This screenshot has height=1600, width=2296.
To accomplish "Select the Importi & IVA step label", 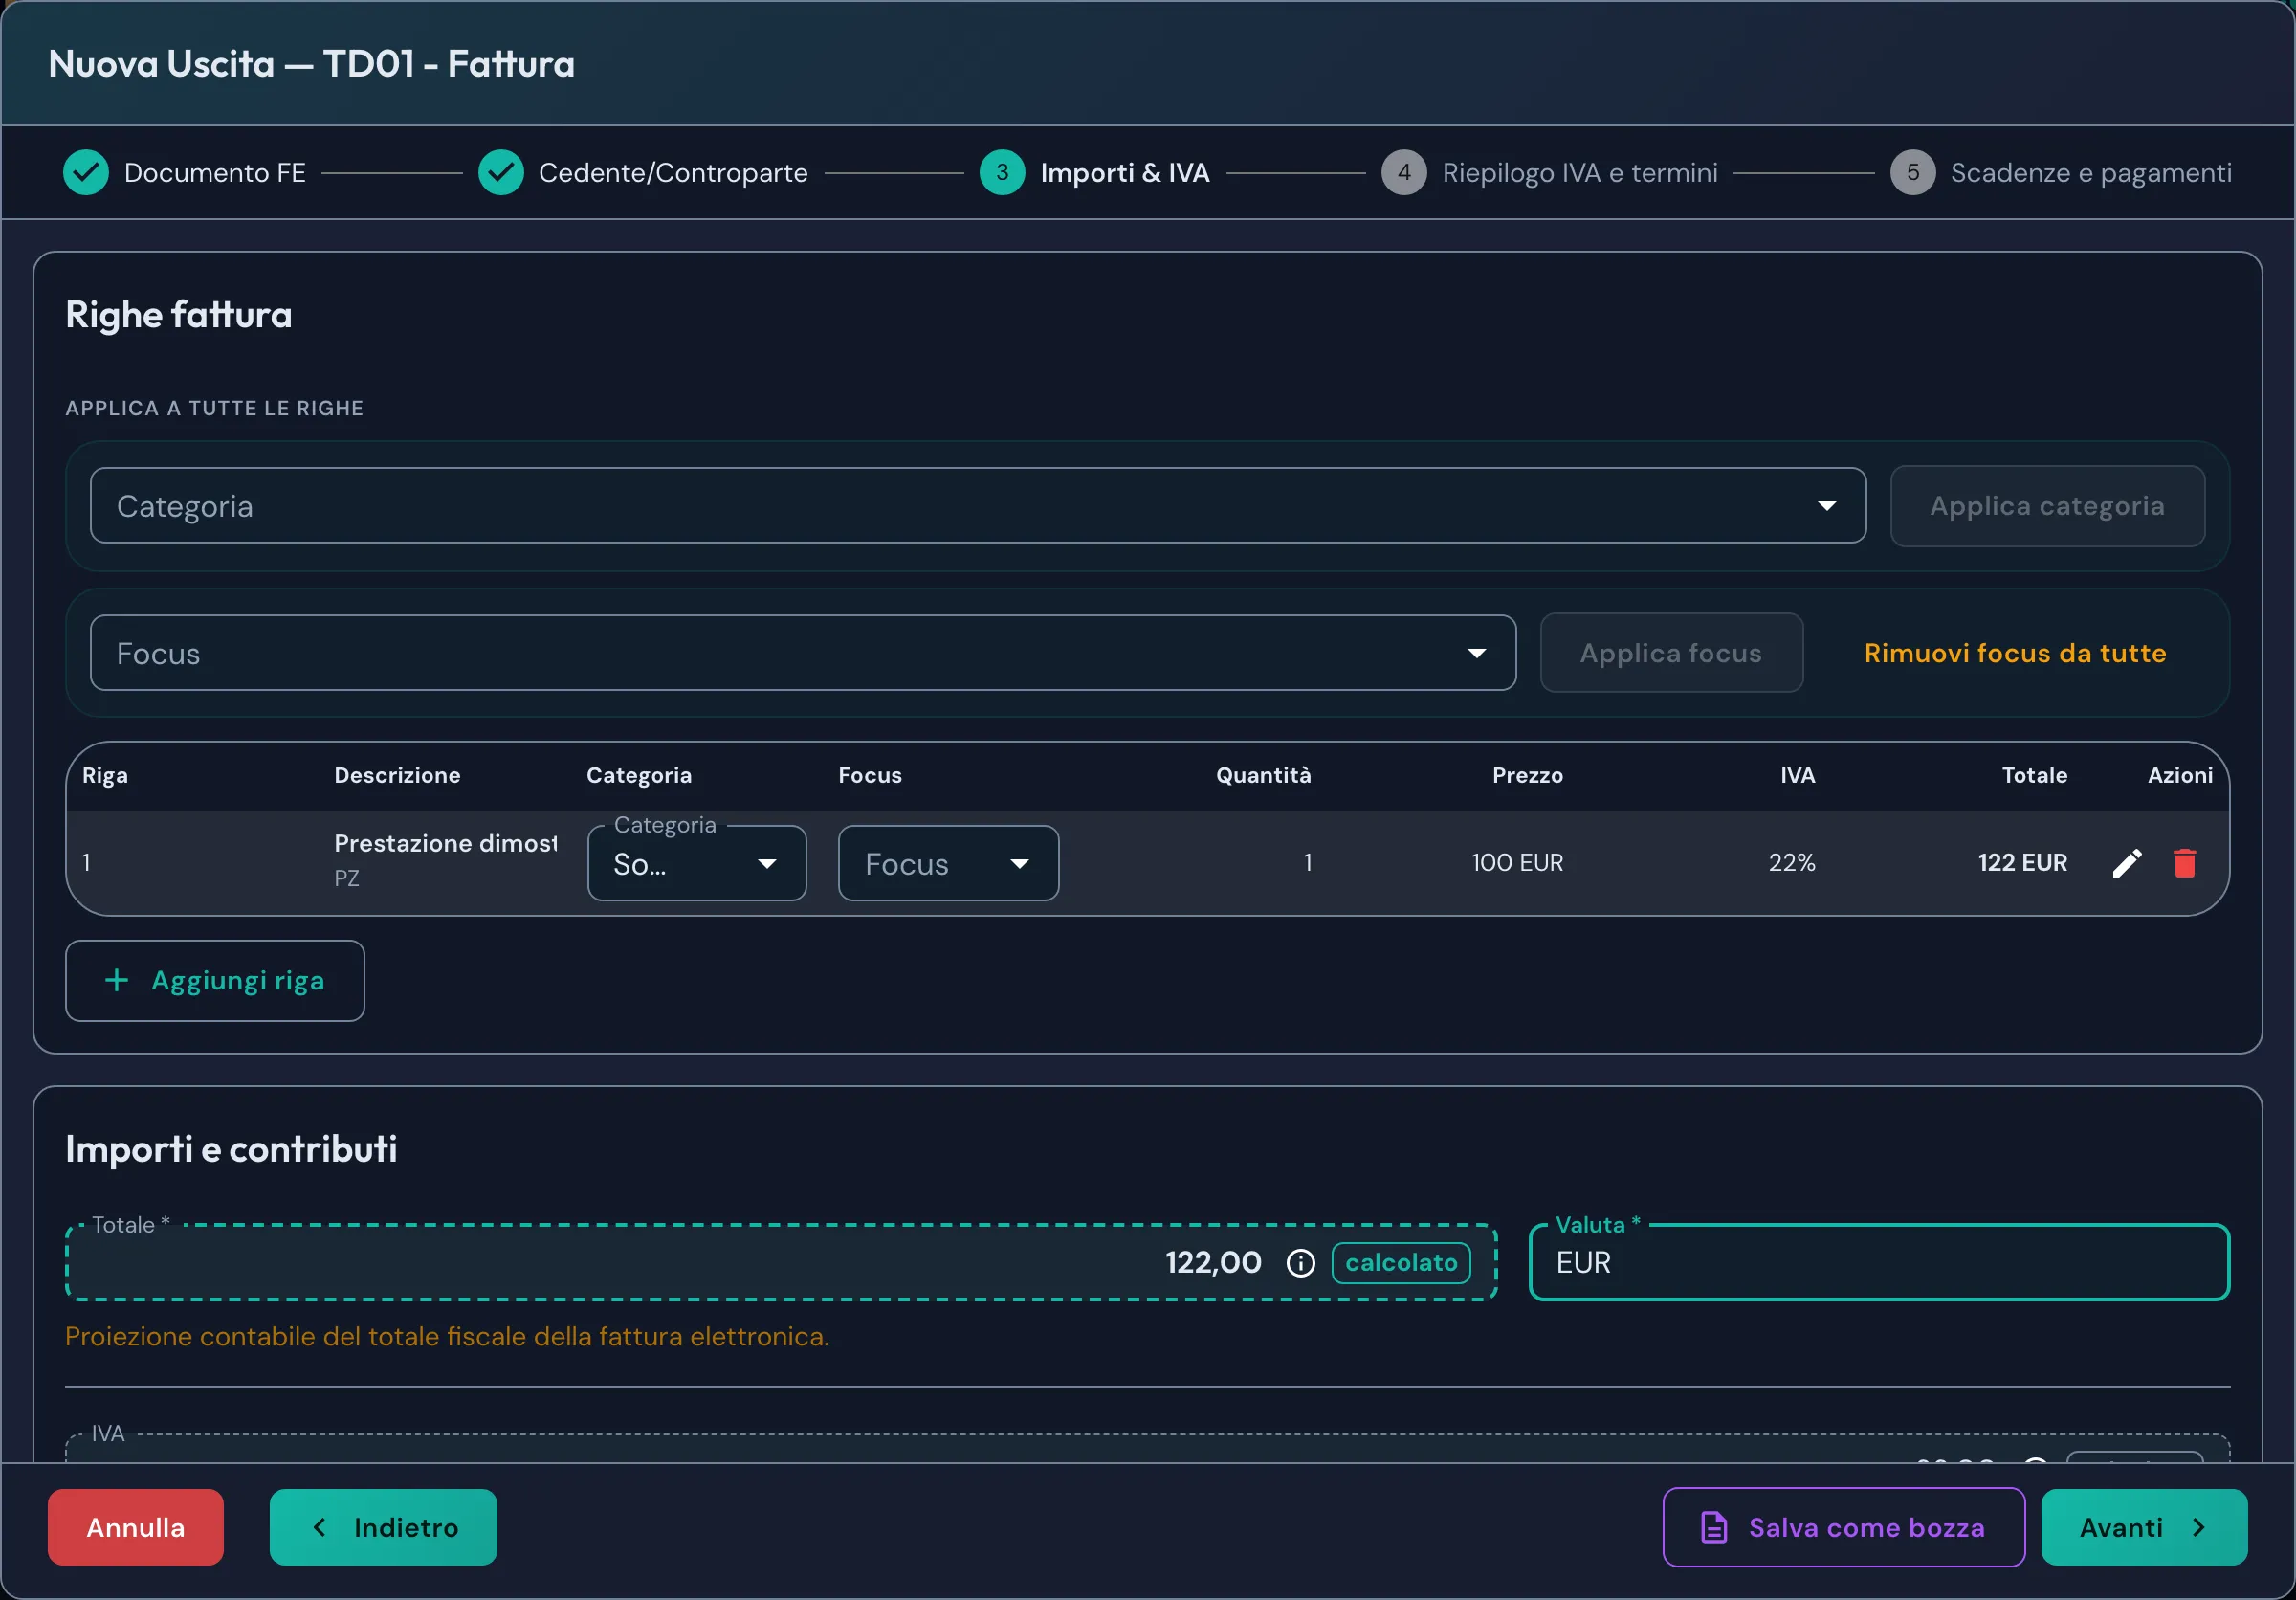I will pos(1125,172).
